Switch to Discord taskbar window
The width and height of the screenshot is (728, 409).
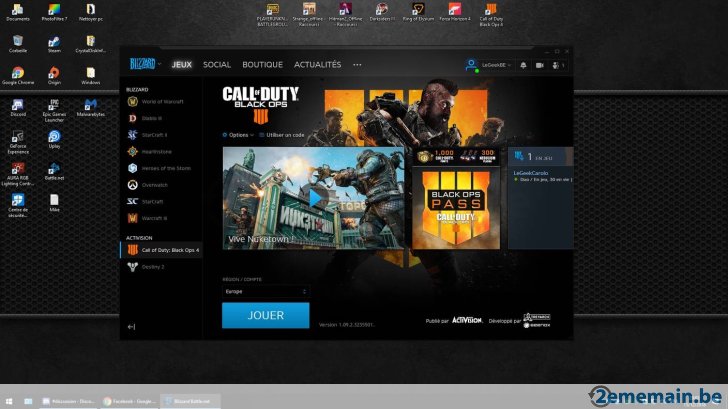[68, 401]
